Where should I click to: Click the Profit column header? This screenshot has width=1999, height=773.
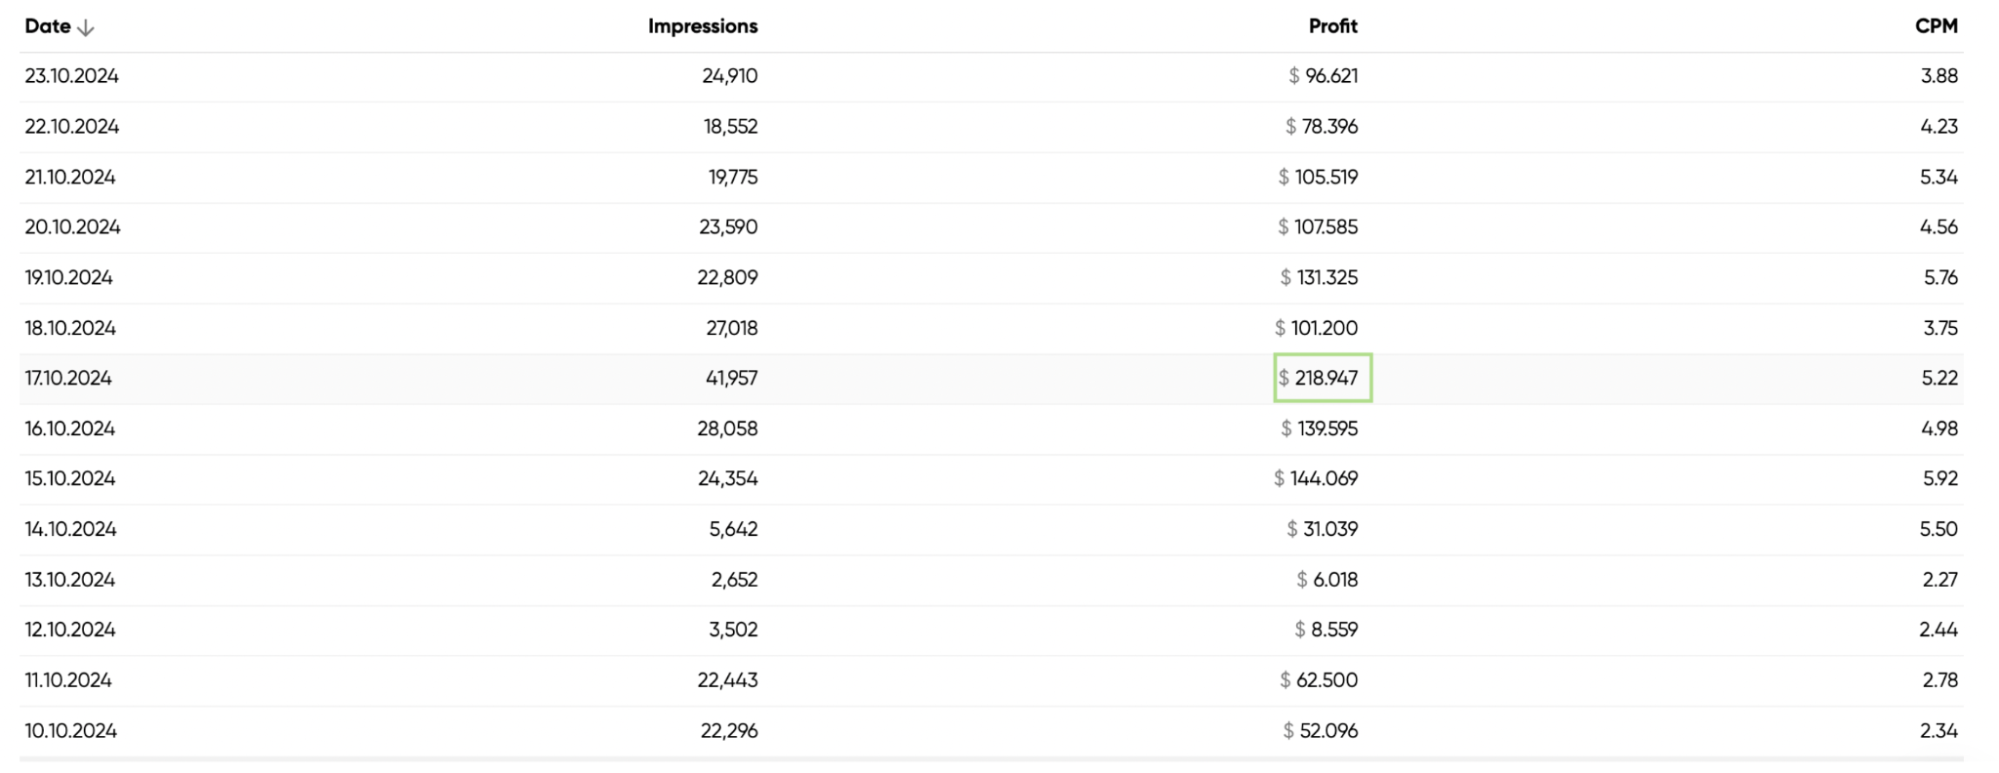click(x=1332, y=27)
